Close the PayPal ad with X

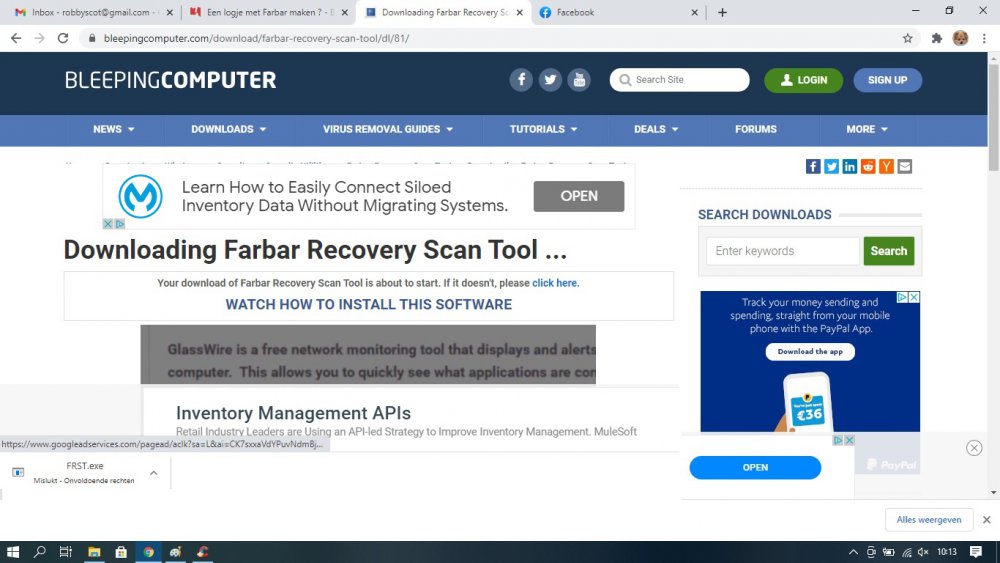(915, 297)
